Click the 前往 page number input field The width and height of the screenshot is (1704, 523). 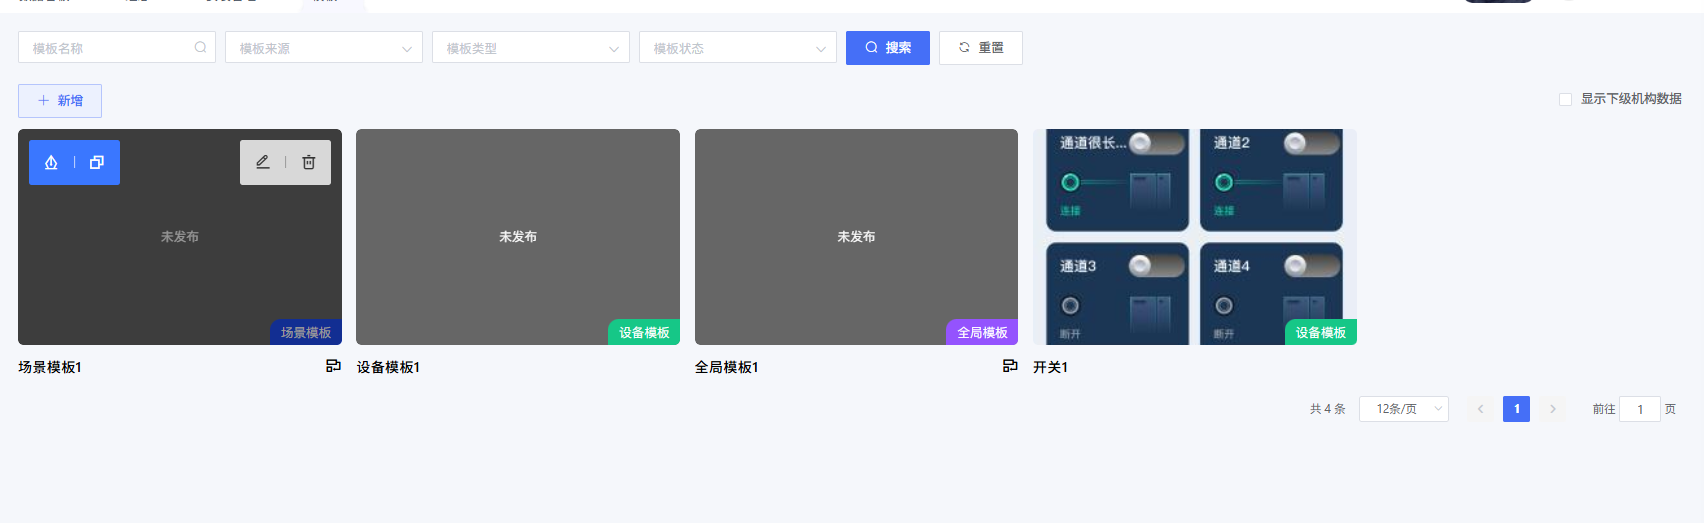[x=1639, y=409]
